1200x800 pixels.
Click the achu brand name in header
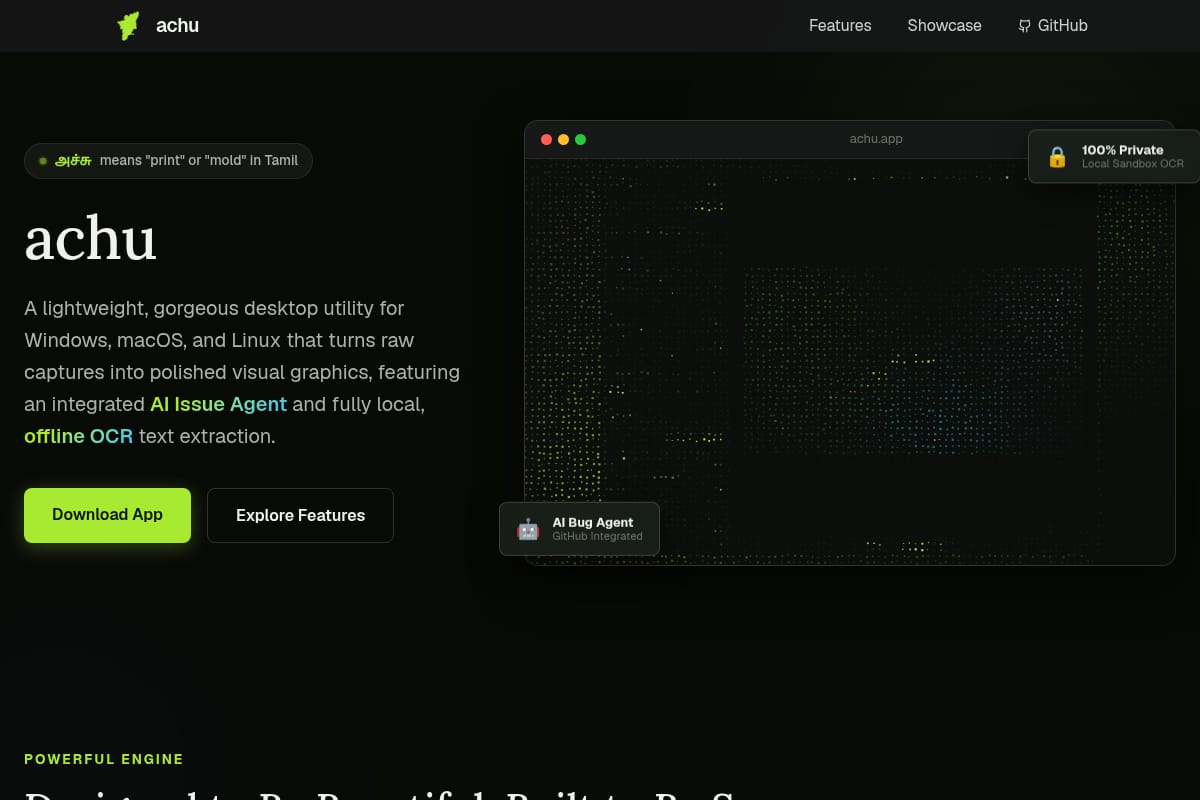coord(177,26)
